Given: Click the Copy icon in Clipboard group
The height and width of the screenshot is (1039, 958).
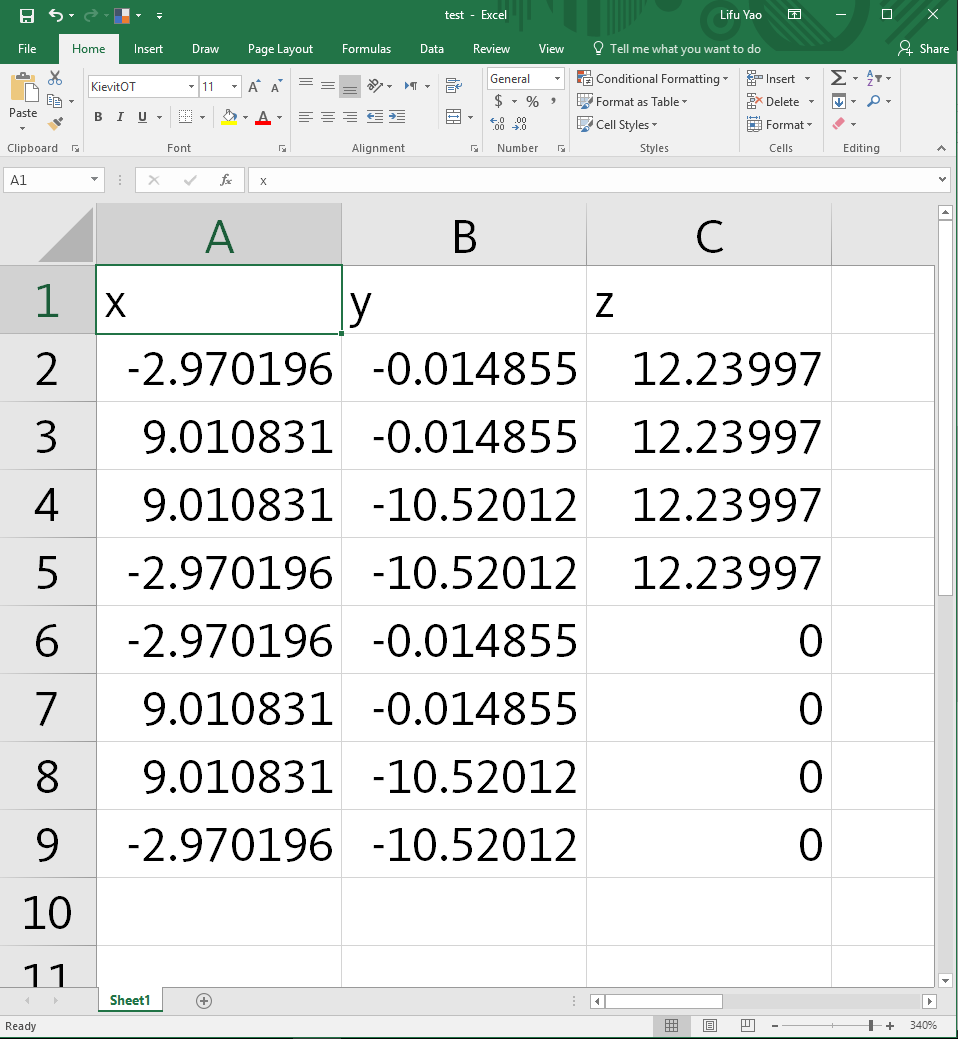Looking at the screenshot, I should click(55, 101).
